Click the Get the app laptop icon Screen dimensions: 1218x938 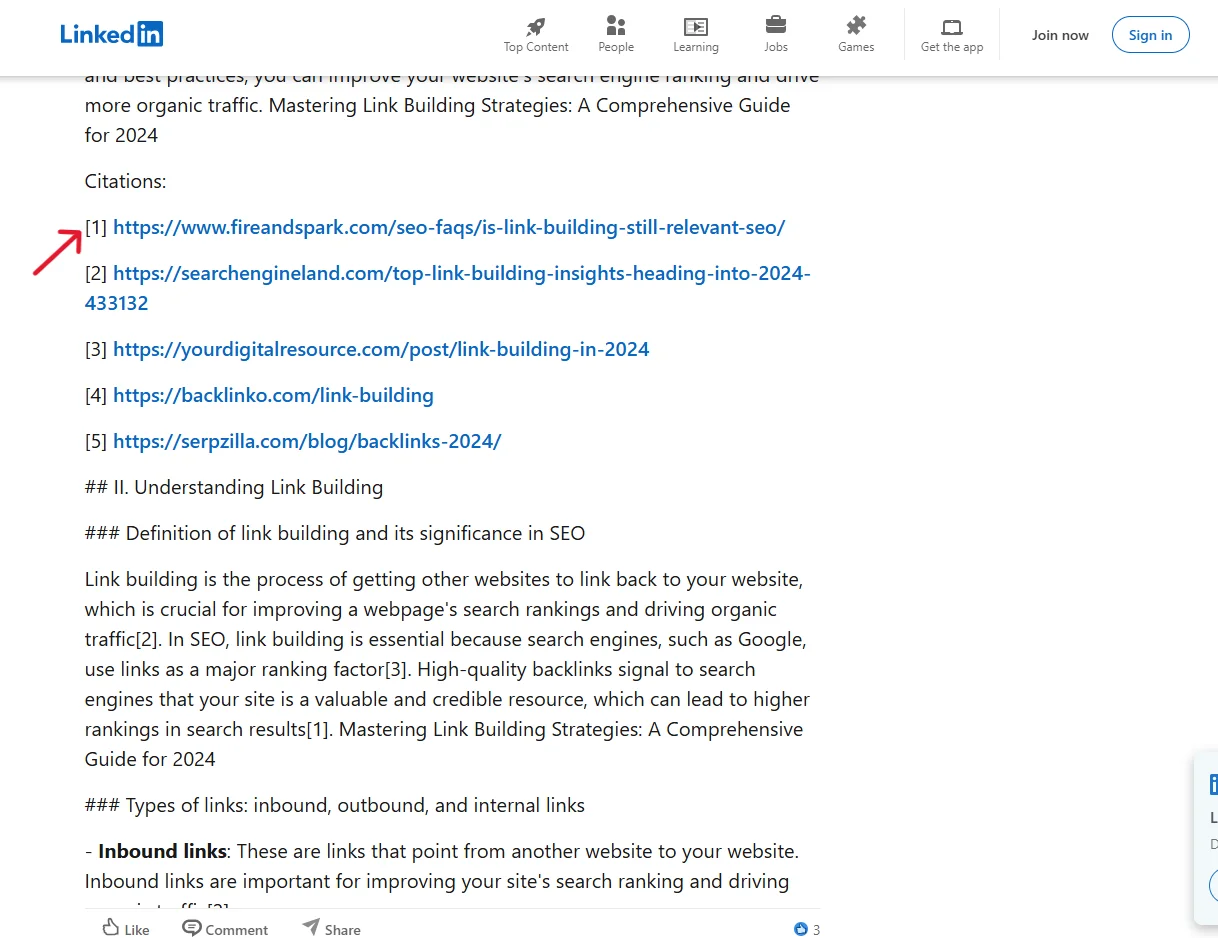pyautogui.click(x=951, y=28)
